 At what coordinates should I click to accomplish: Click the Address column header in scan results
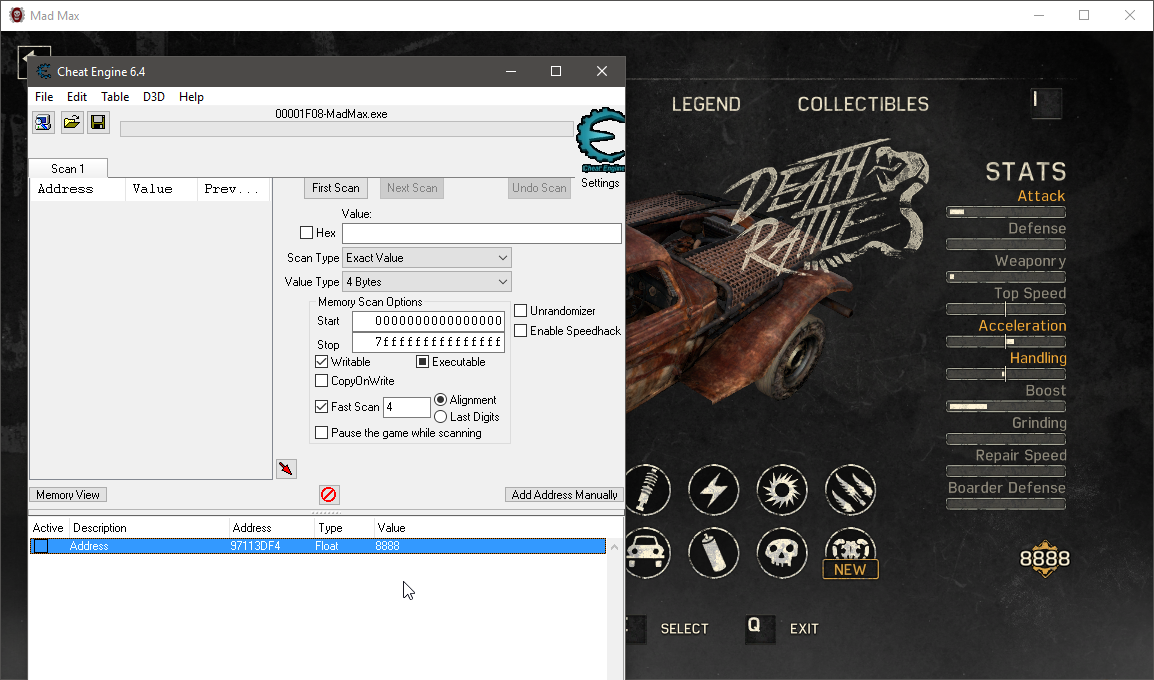77,189
